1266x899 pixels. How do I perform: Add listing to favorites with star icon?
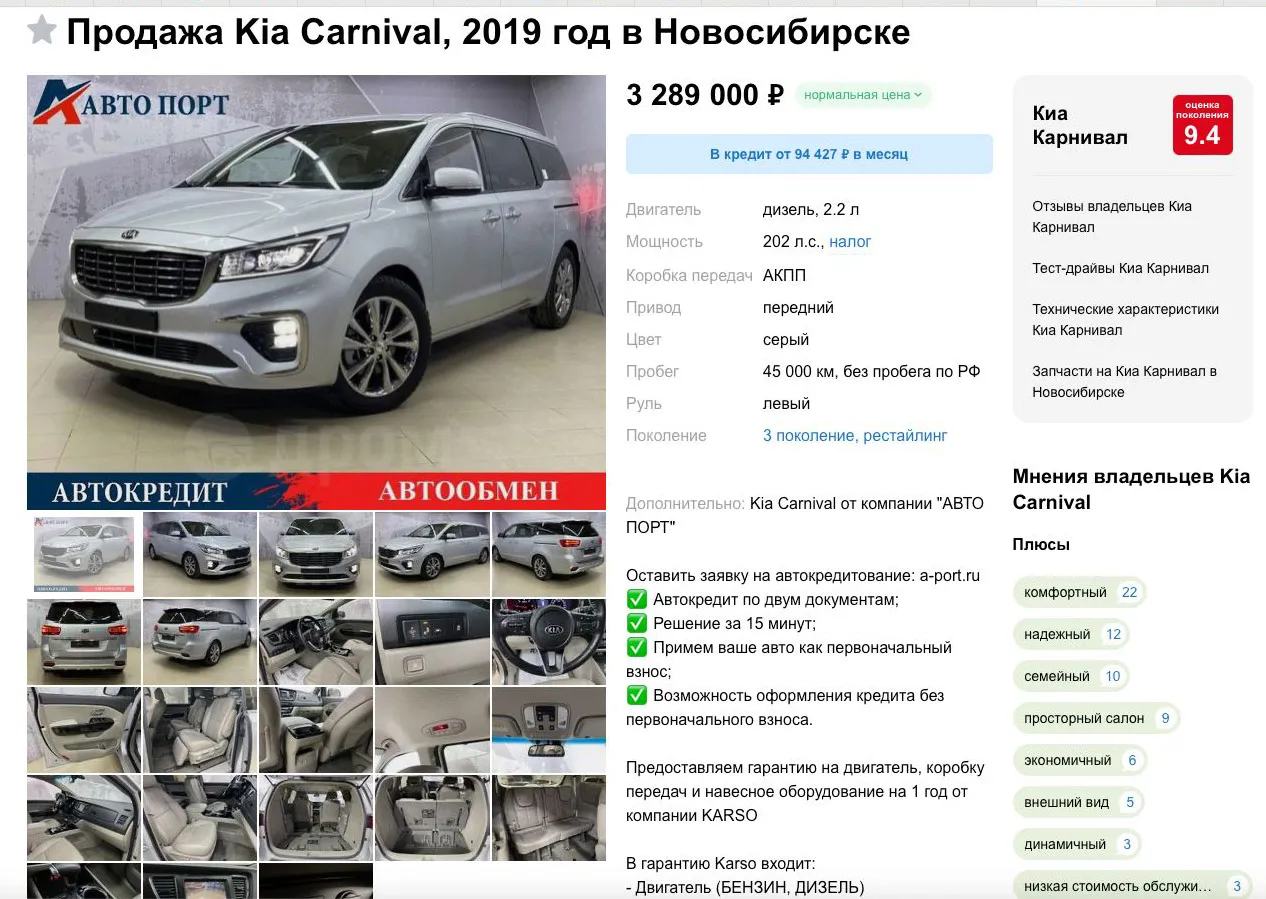pos(42,31)
